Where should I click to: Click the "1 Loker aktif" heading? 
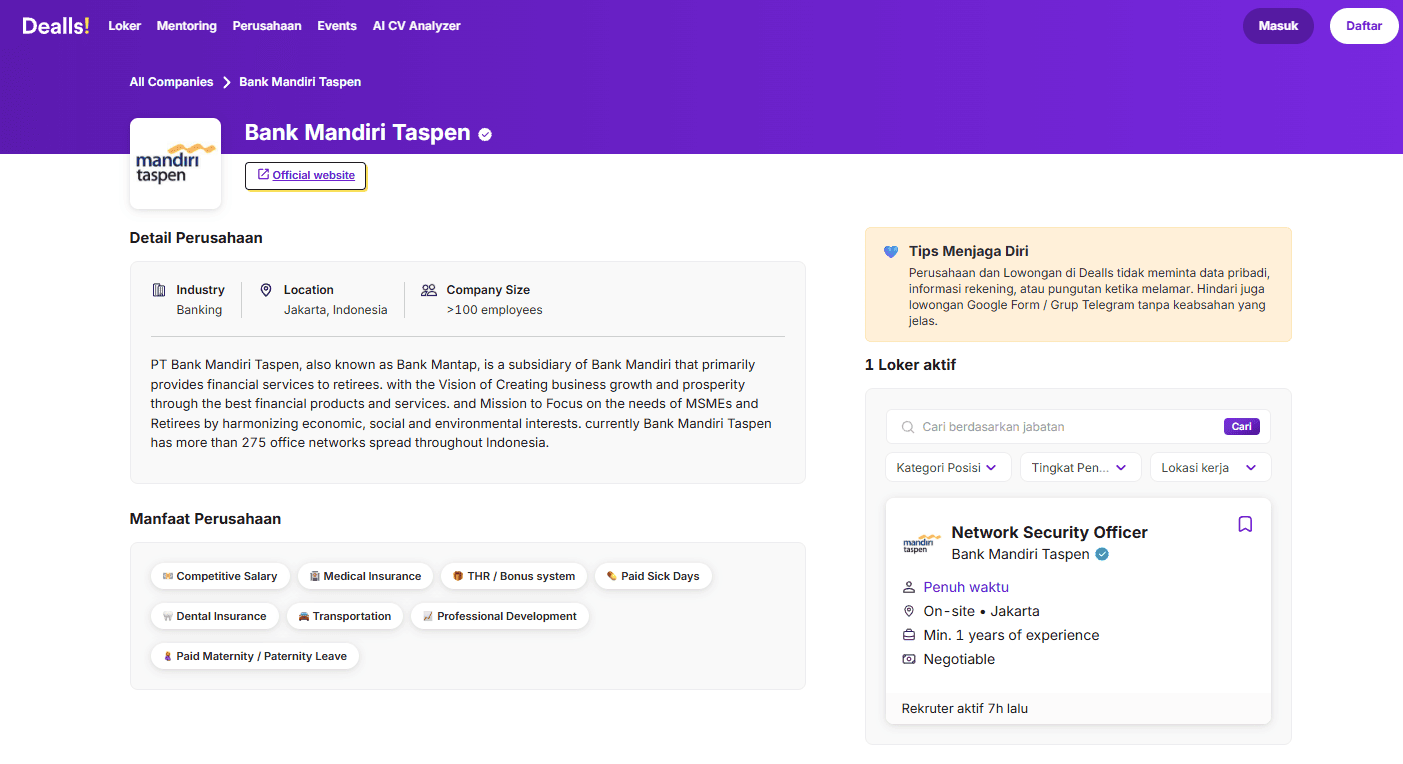[910, 365]
